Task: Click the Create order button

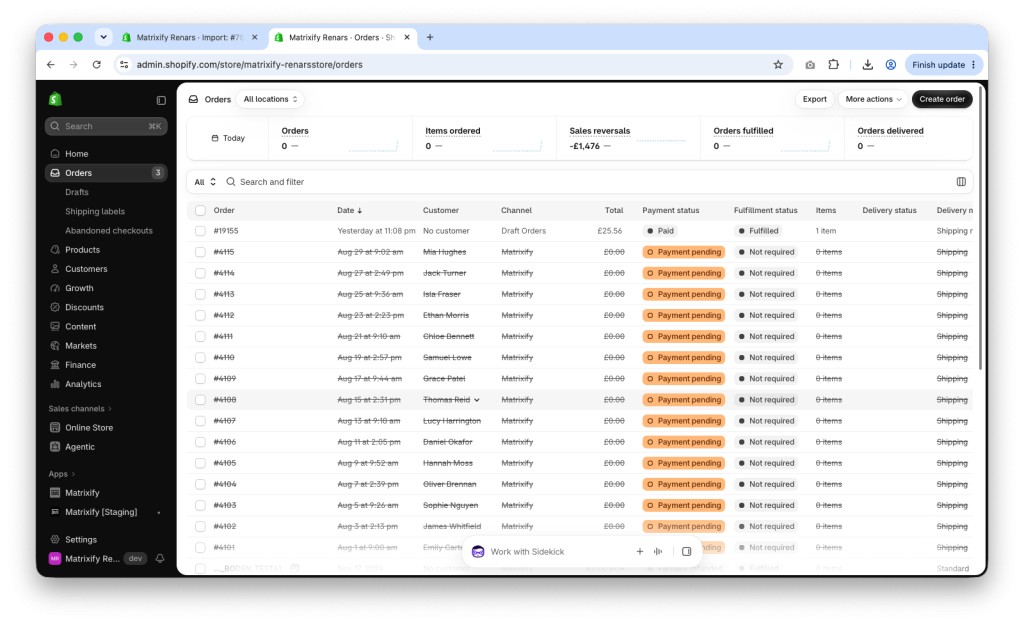Action: pos(942,99)
